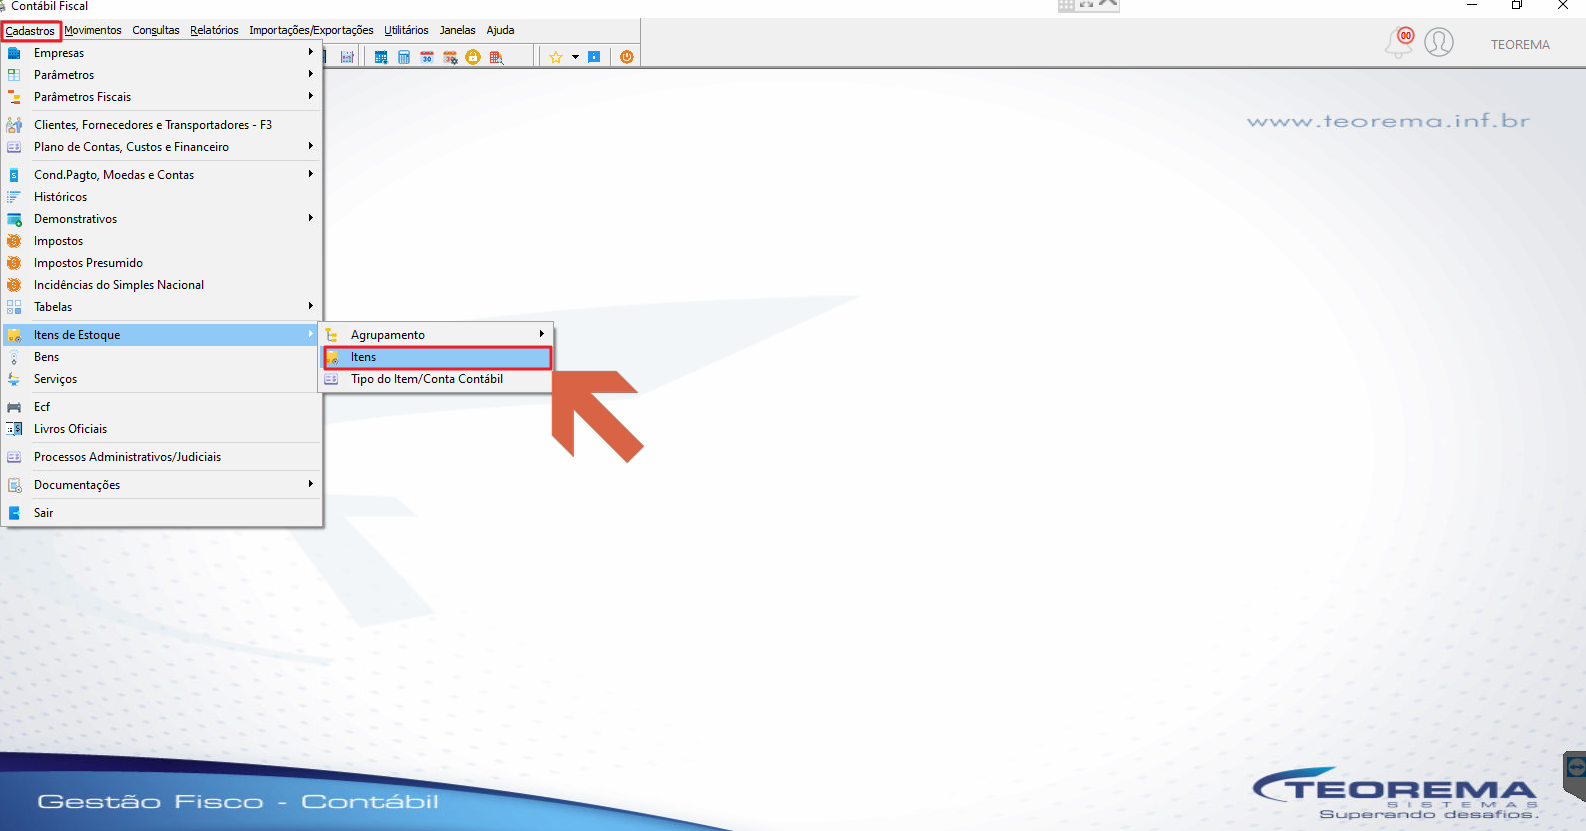Viewport: 1586px width, 831px height.
Task: Click the Serviços menu icon
Action: [x=14, y=379]
